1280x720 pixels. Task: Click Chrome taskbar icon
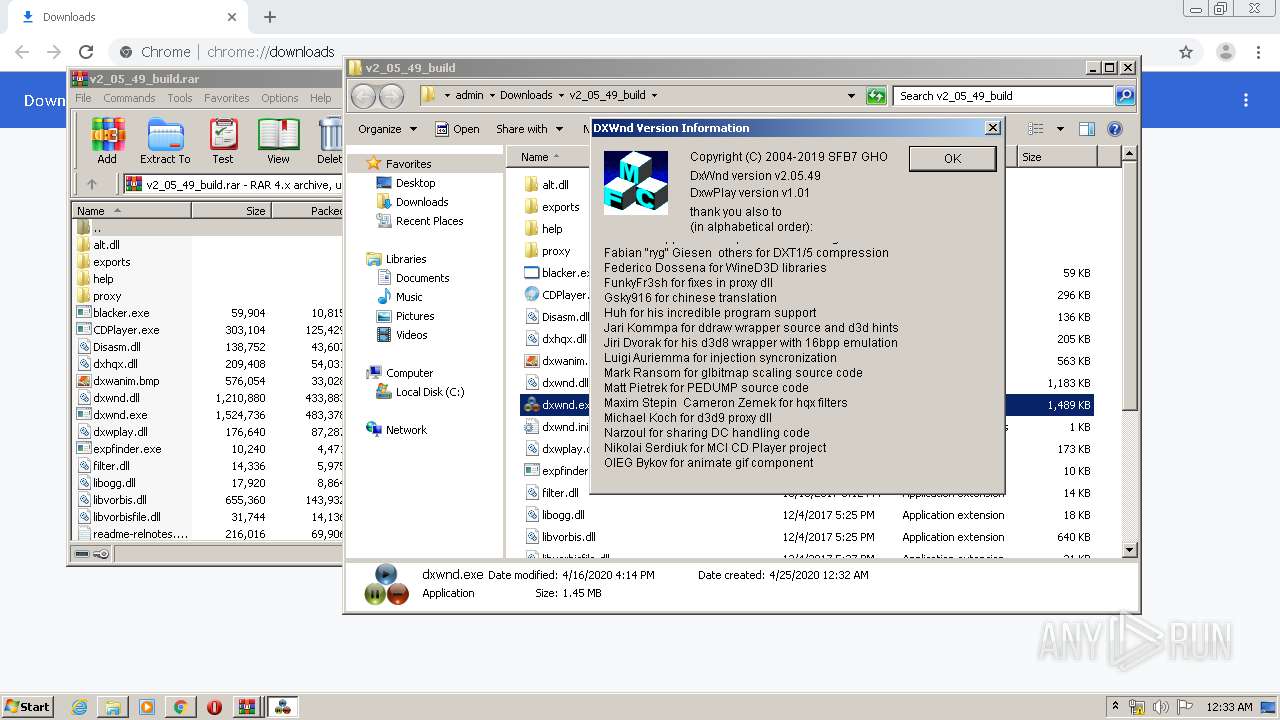tap(180, 707)
